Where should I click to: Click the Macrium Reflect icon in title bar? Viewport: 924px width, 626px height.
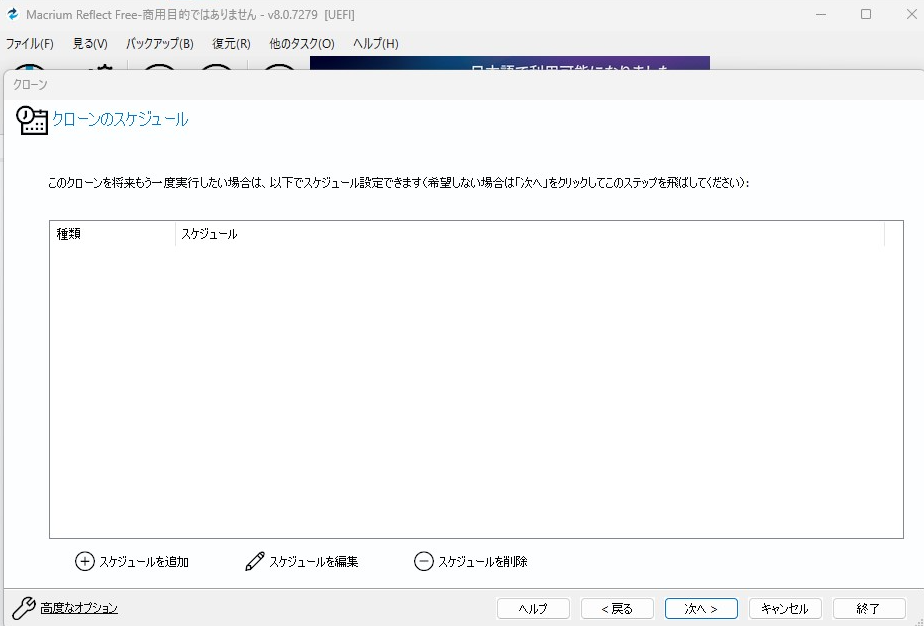(x=11, y=14)
